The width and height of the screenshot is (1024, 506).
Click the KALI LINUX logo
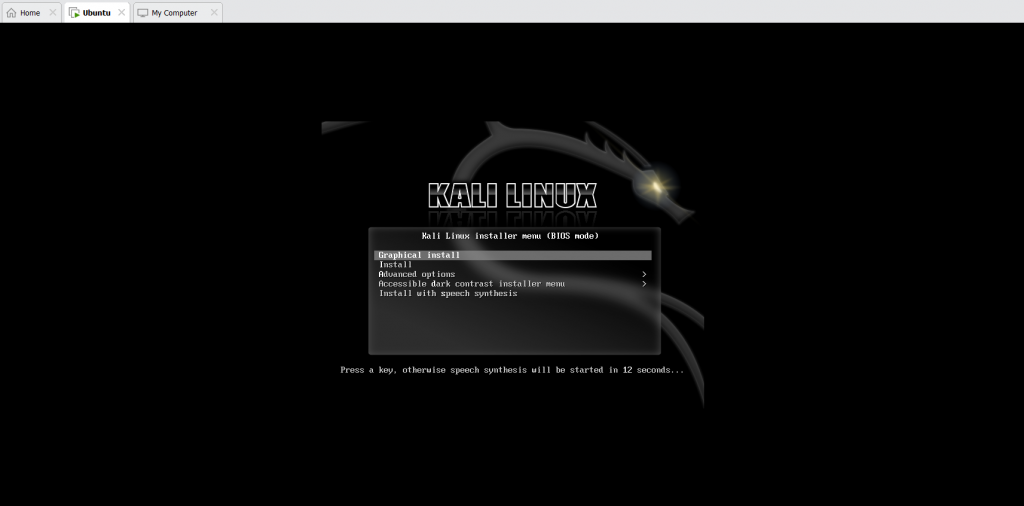tap(513, 195)
